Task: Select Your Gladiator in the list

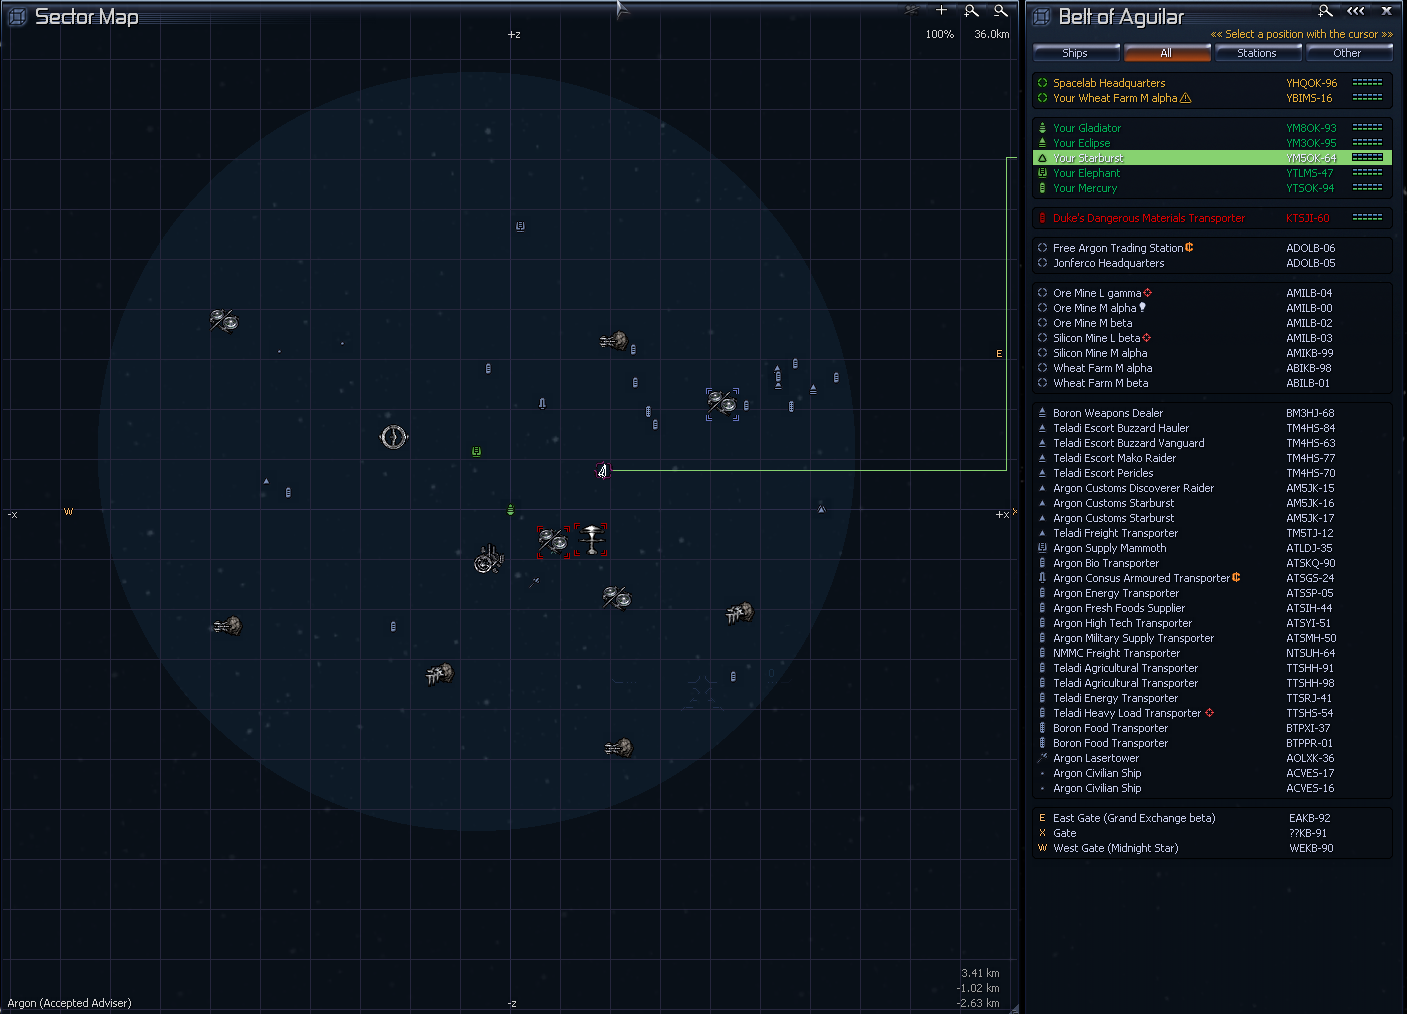Action: pyautogui.click(x=1087, y=128)
